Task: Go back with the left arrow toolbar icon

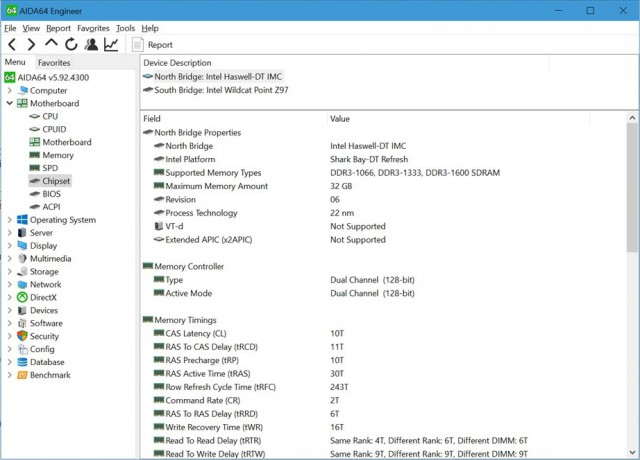Action: [x=12, y=44]
